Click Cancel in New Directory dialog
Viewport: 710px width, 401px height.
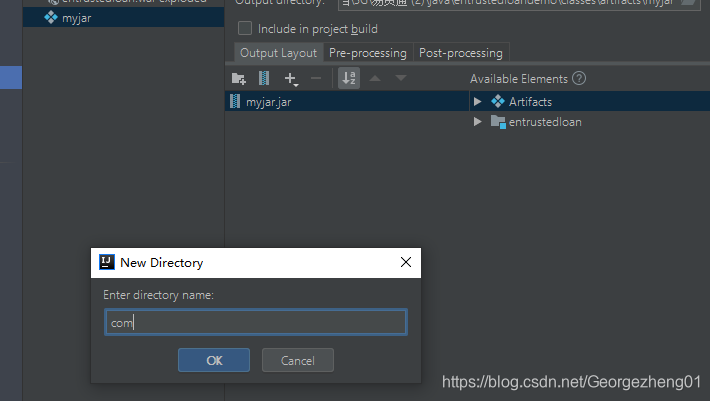297,360
